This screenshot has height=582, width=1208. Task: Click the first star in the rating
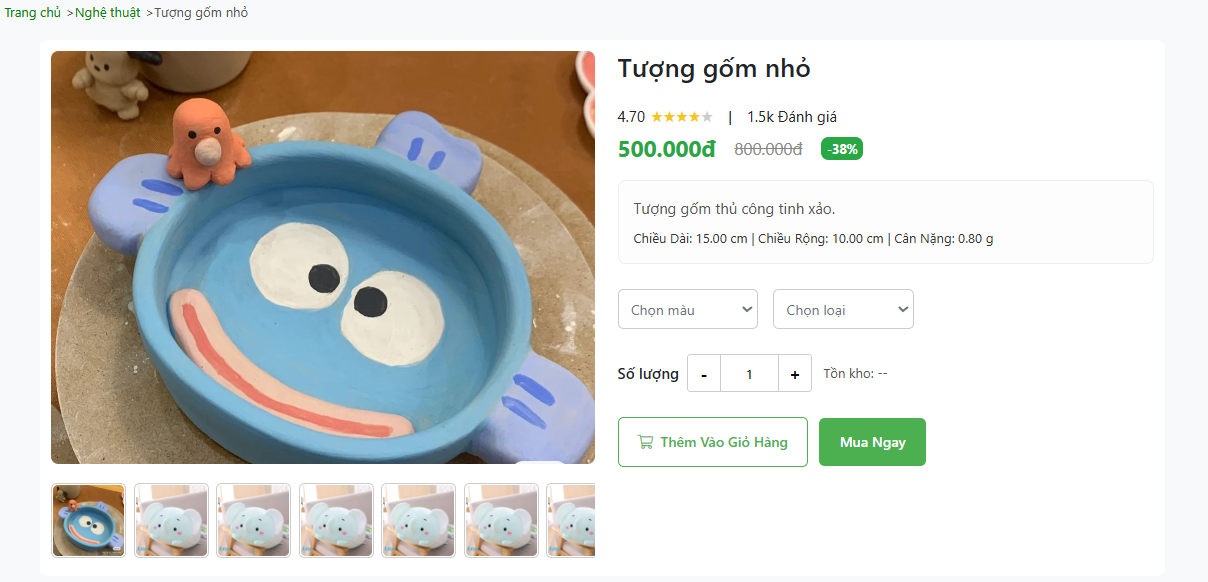click(655, 116)
